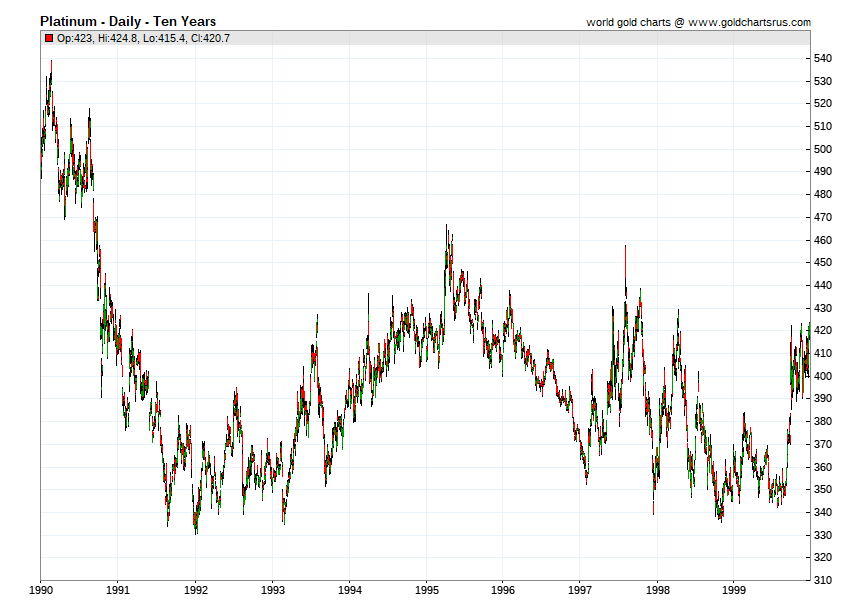This screenshot has width=850, height=616.
Task: Click the 440 price axis label
Action: pyautogui.click(x=823, y=285)
